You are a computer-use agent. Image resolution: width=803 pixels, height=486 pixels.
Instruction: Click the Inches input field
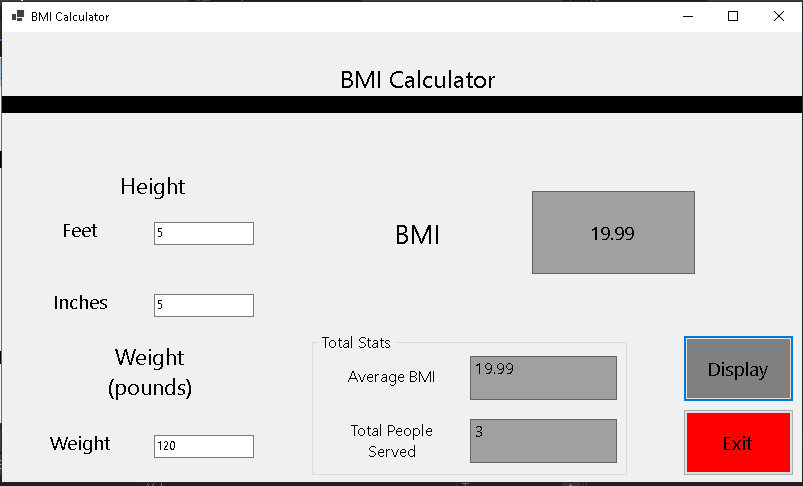coord(203,305)
